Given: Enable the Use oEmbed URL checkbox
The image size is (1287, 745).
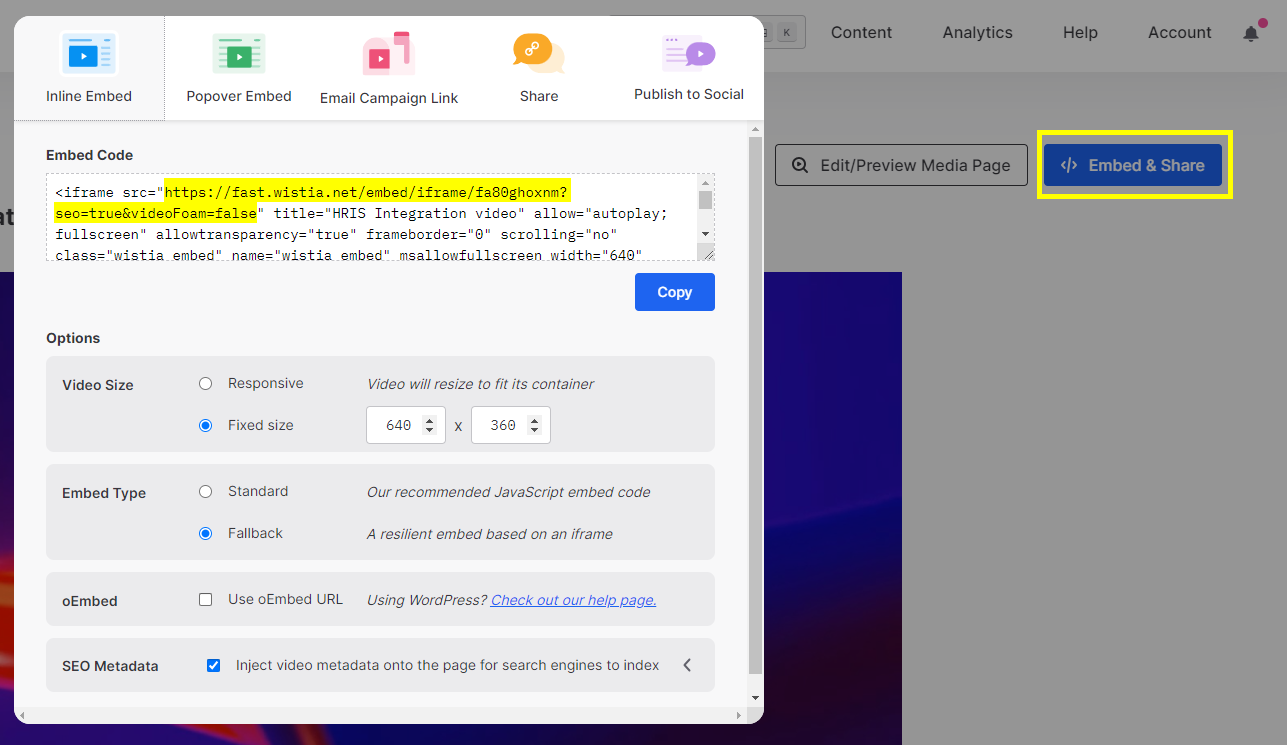Looking at the screenshot, I should pyautogui.click(x=205, y=599).
